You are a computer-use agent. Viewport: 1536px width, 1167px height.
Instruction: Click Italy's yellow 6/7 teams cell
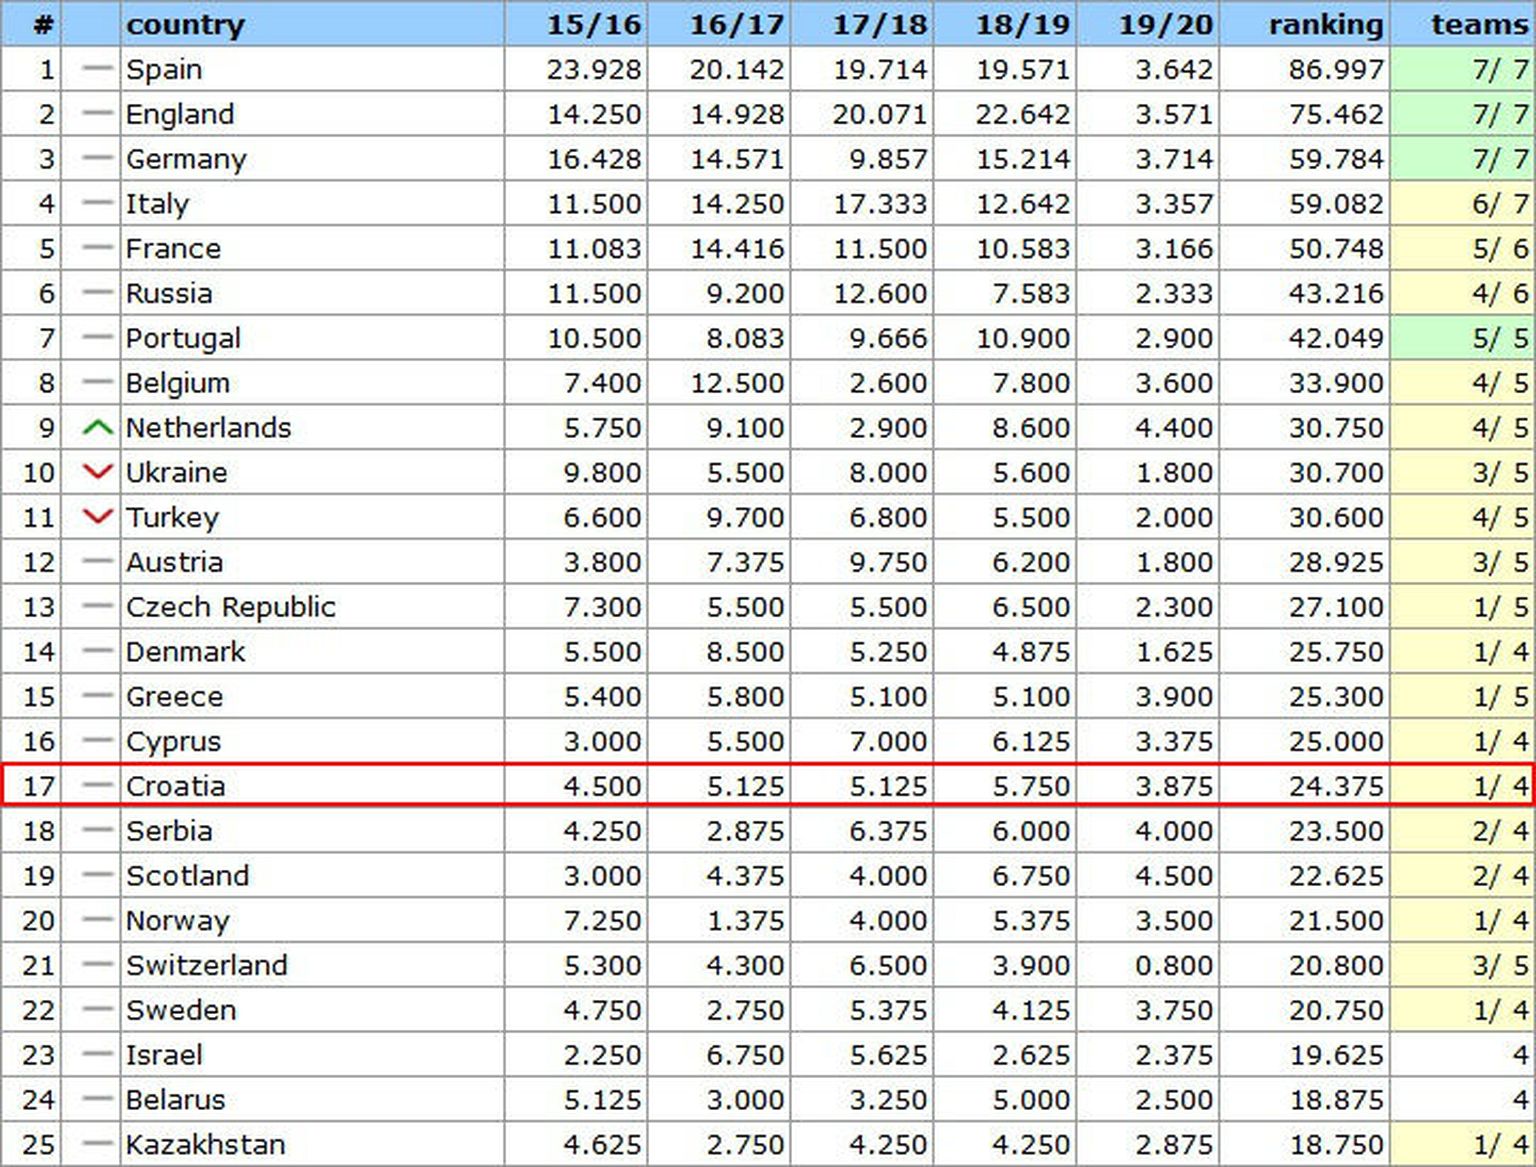point(1463,204)
